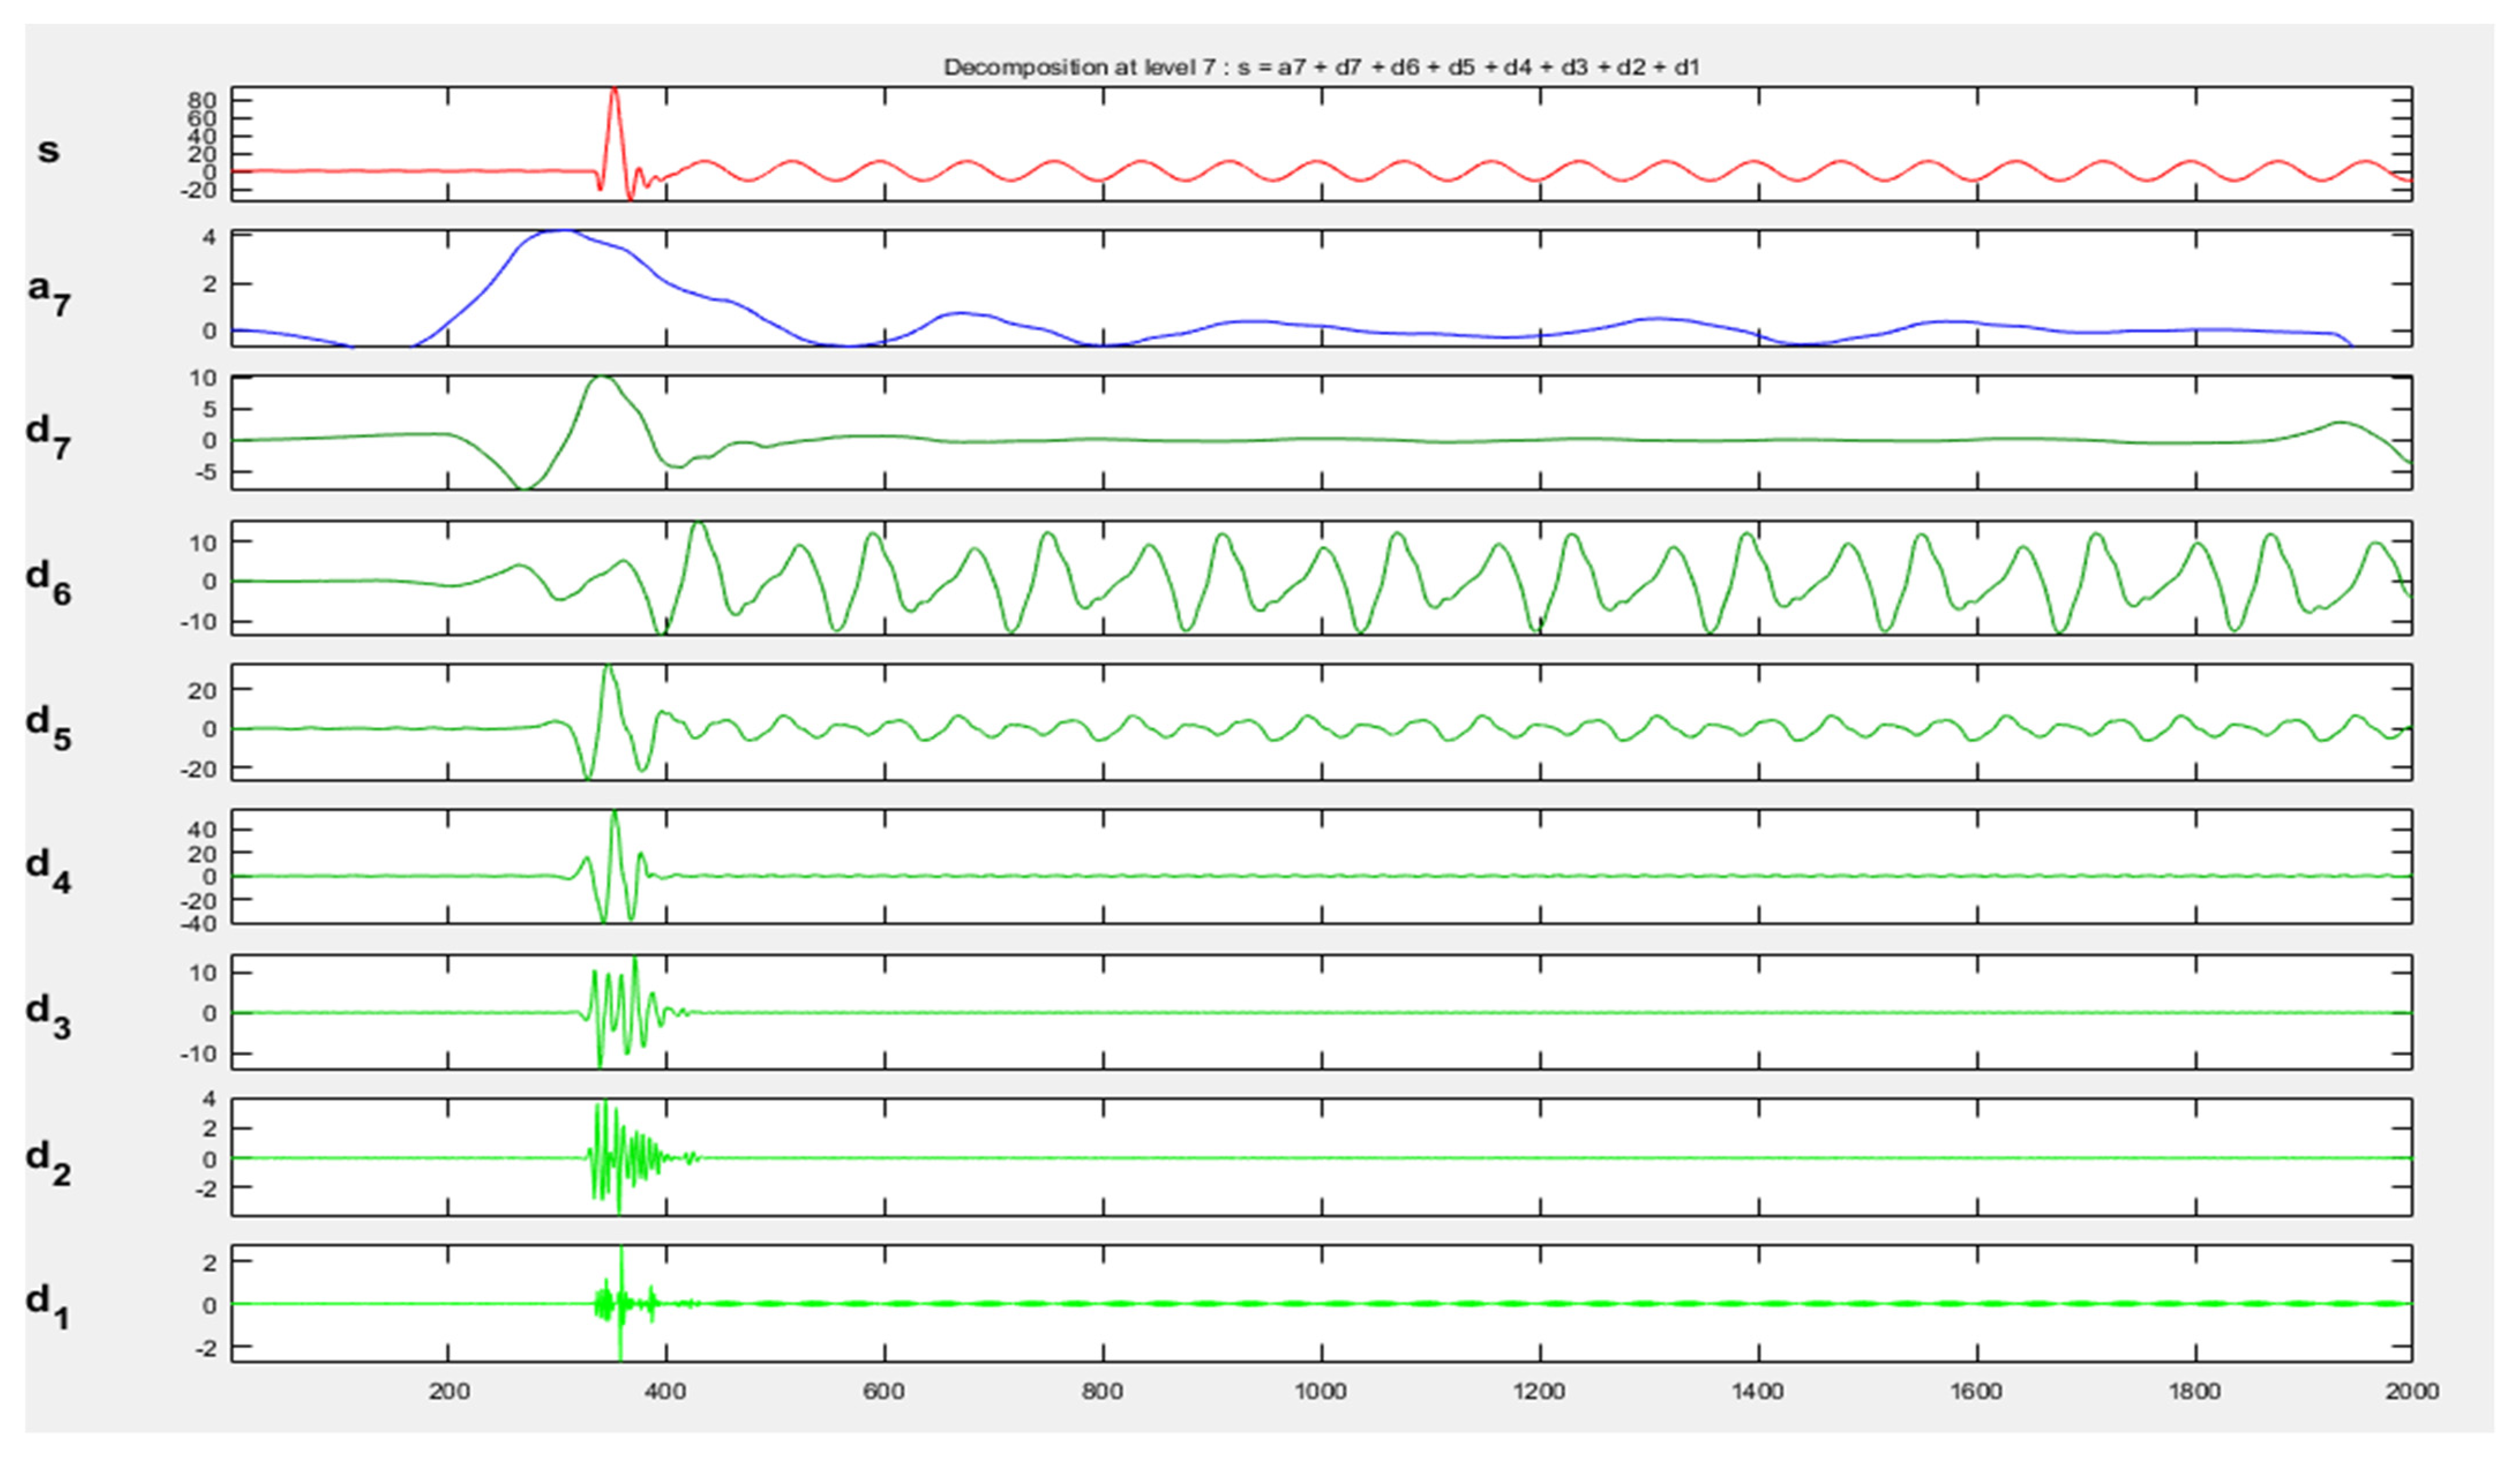Click the x-axis tick label 2000

pyautogui.click(x=2411, y=1391)
